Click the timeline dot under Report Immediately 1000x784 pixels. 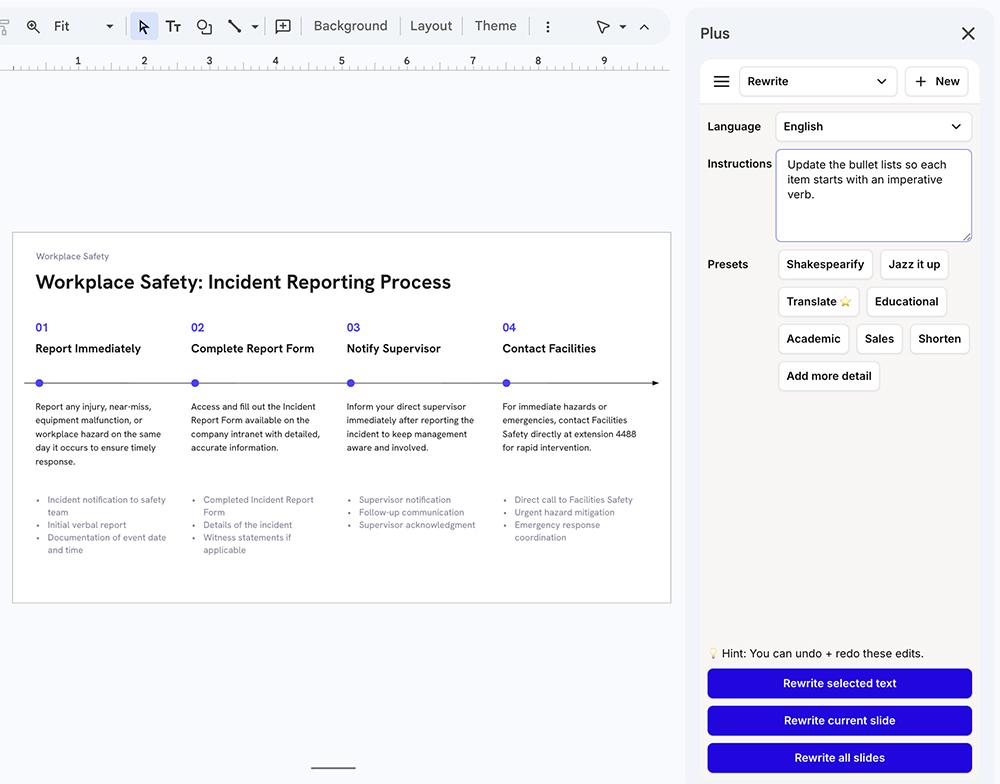coord(40,383)
